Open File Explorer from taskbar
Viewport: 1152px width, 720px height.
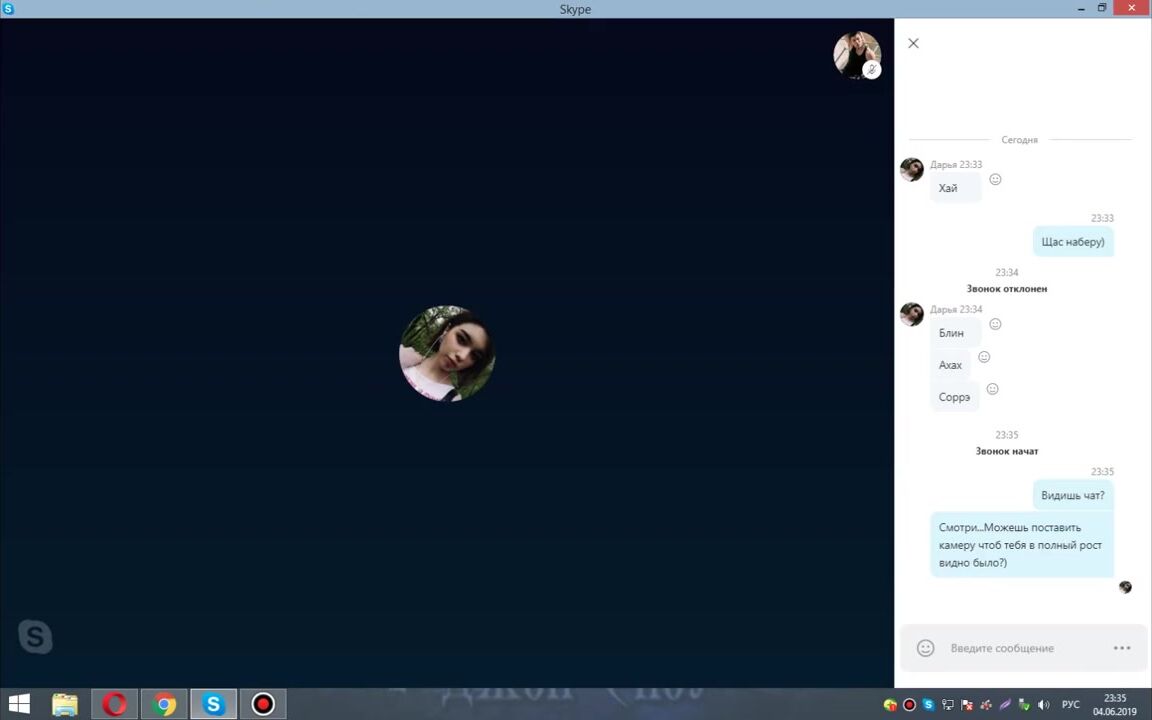tap(65, 704)
